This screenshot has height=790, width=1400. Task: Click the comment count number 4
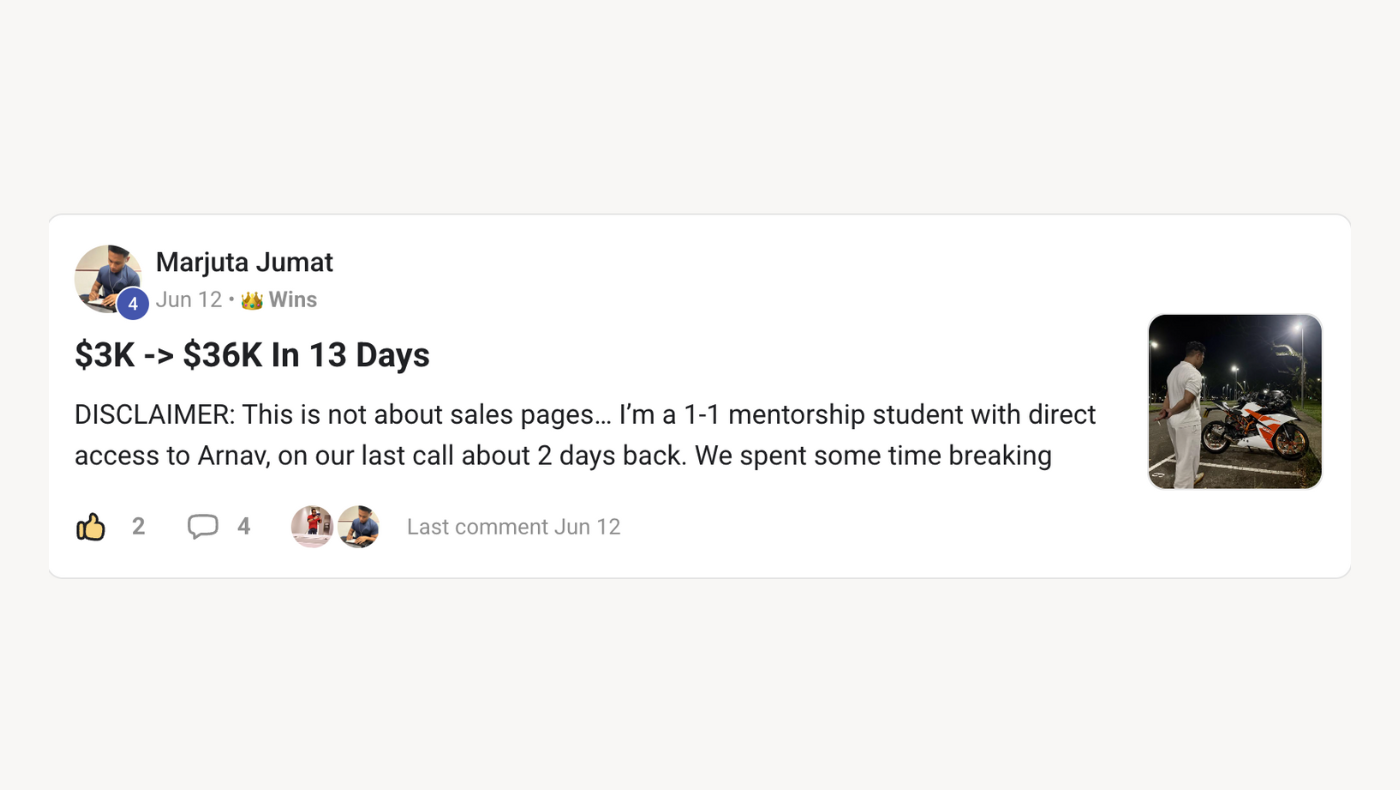[244, 527]
